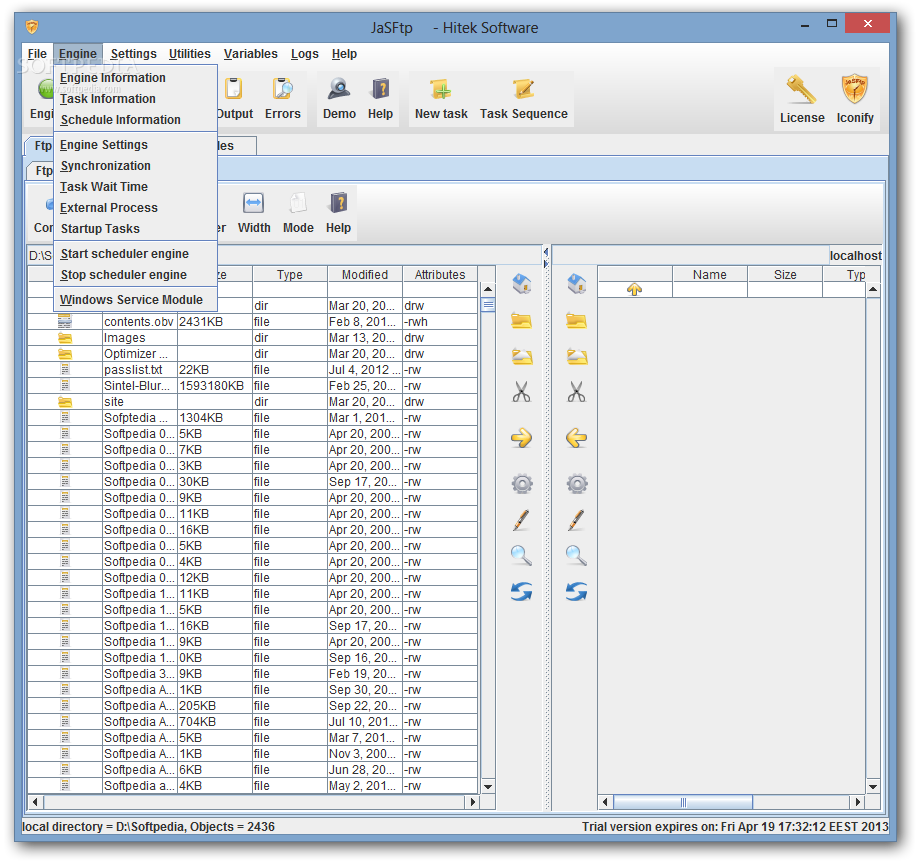The width and height of the screenshot is (917, 862).
Task: Click the Iconify shield icon
Action: click(854, 98)
